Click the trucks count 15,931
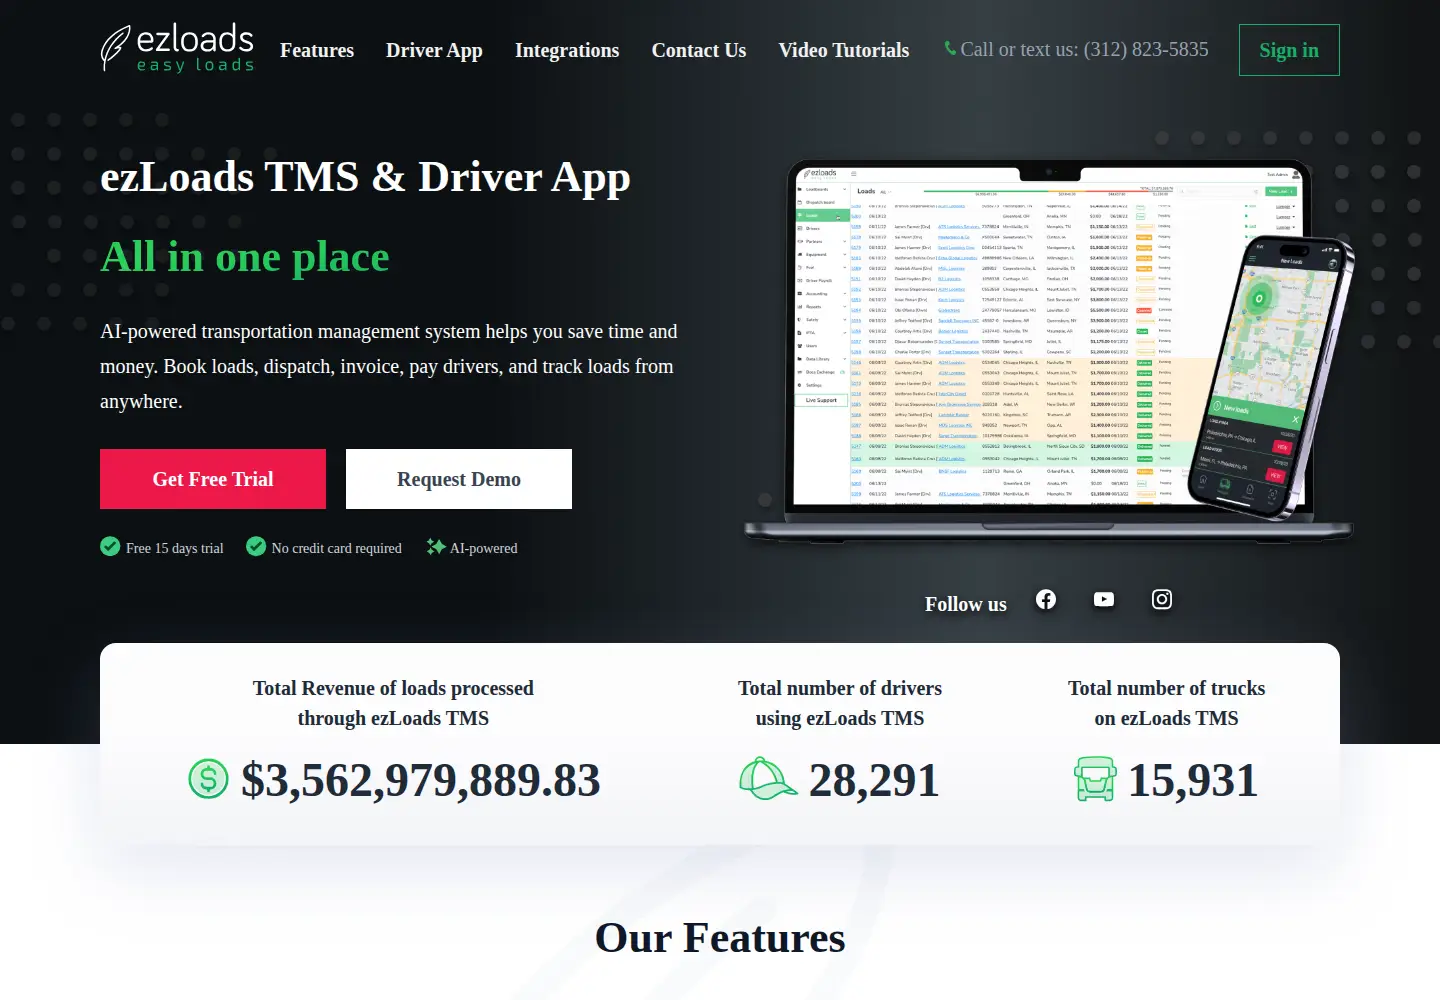 click(1193, 780)
